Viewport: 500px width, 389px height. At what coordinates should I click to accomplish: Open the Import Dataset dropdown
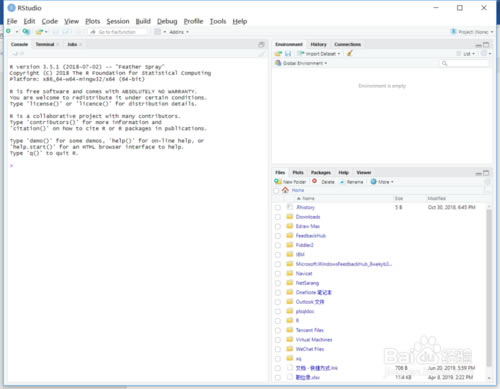(x=319, y=54)
